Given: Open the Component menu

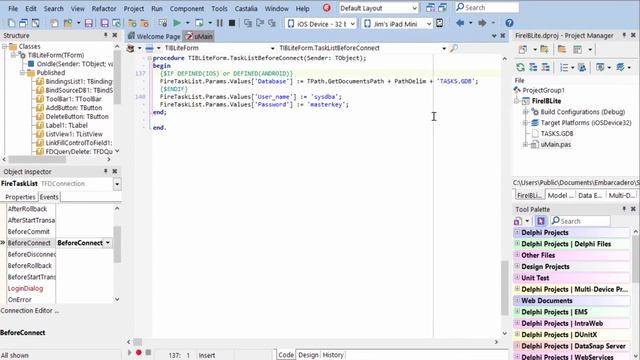Looking at the screenshot, I should tap(187, 8).
